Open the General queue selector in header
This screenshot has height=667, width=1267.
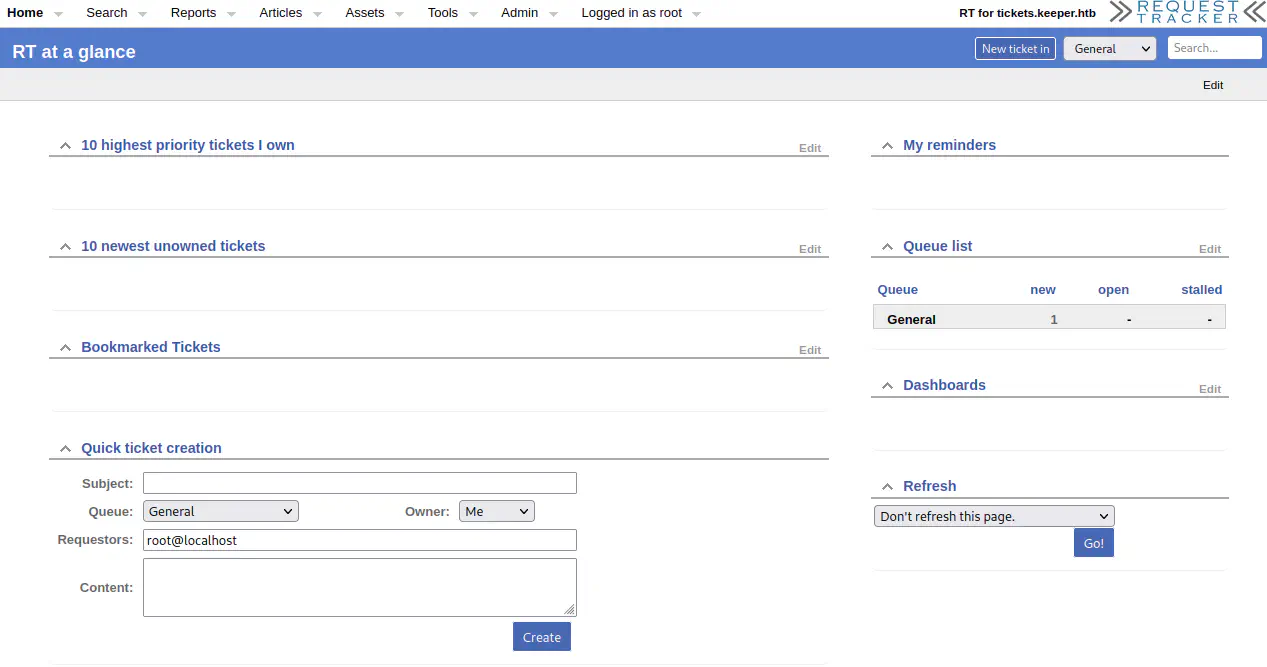click(1109, 48)
